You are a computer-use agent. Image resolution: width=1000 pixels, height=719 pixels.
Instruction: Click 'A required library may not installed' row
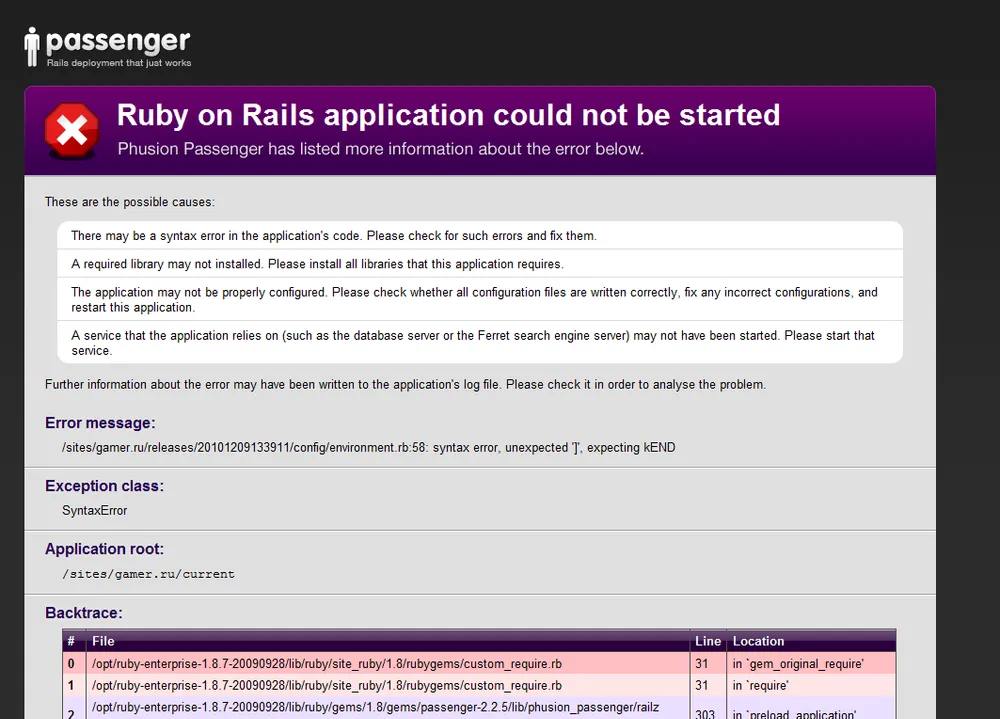(x=480, y=263)
